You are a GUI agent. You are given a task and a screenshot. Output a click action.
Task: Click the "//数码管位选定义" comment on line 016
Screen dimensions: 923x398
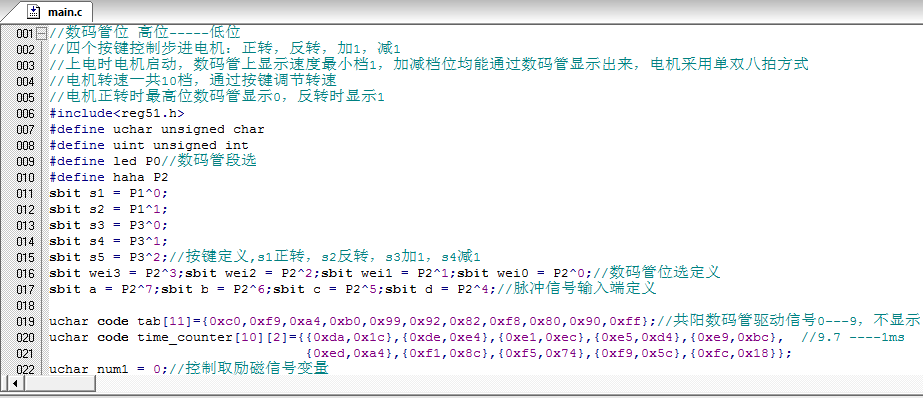point(656,273)
